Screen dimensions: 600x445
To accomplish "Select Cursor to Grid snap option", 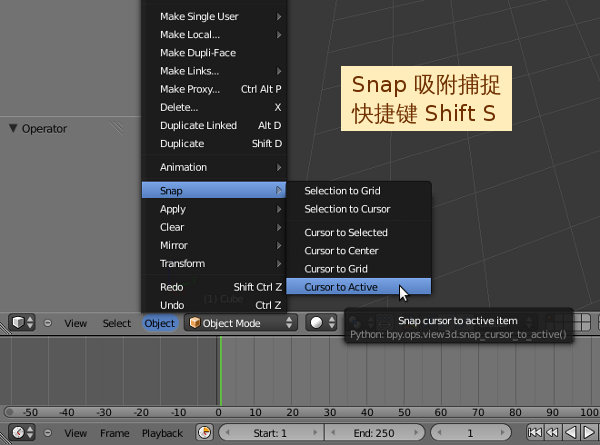I will (x=359, y=269).
